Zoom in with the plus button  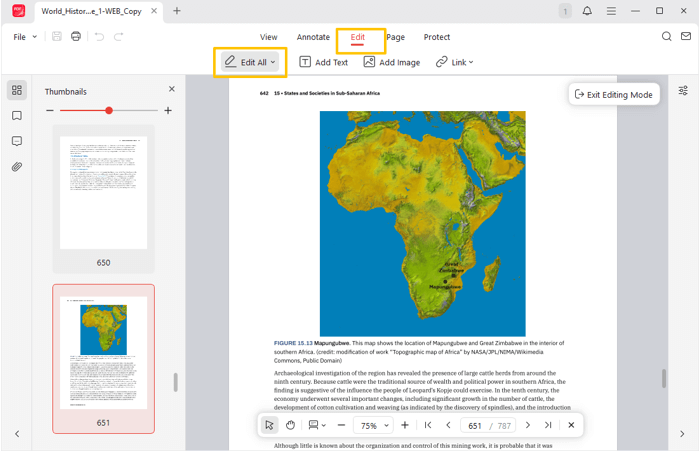click(405, 425)
